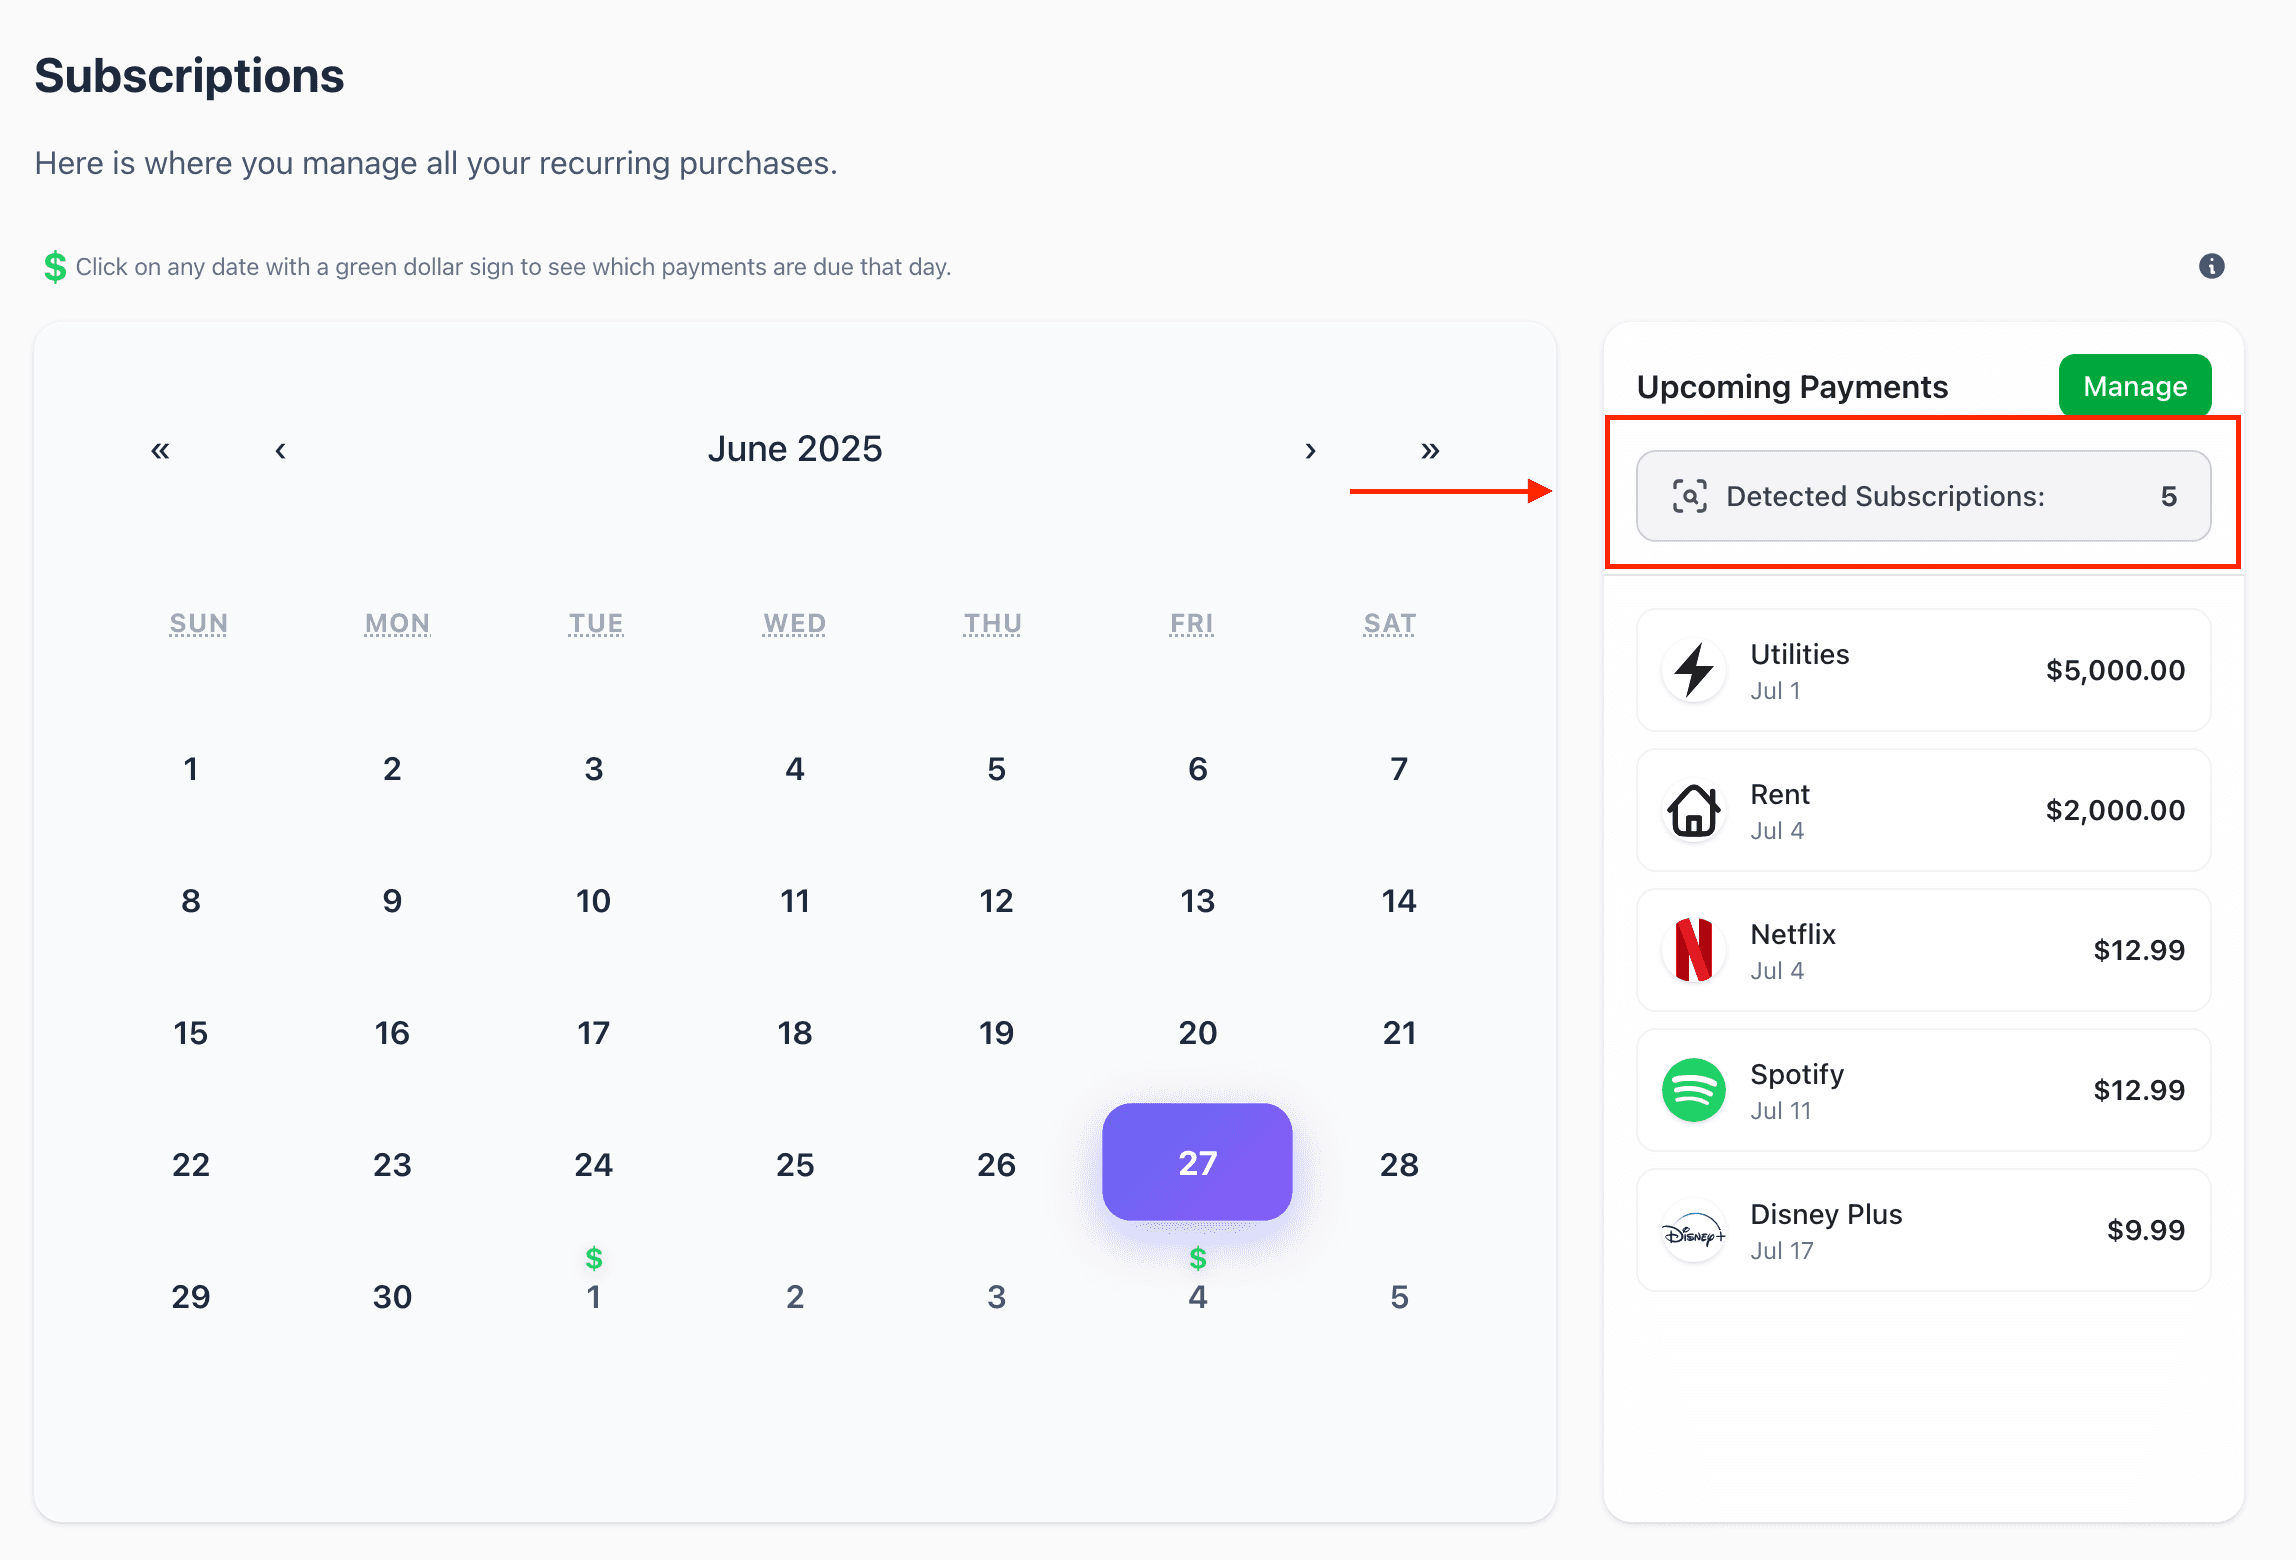The image size is (2296, 1560).
Task: Click the $2,000.00 Rent amount
Action: (2115, 810)
